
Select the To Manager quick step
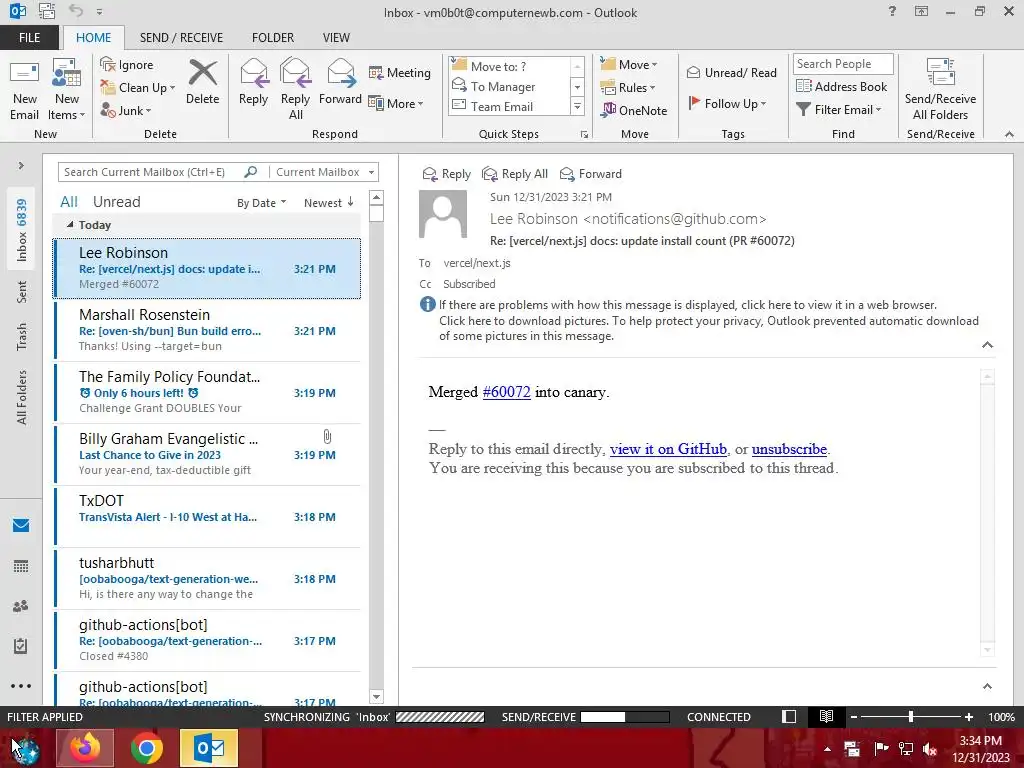[x=509, y=86]
